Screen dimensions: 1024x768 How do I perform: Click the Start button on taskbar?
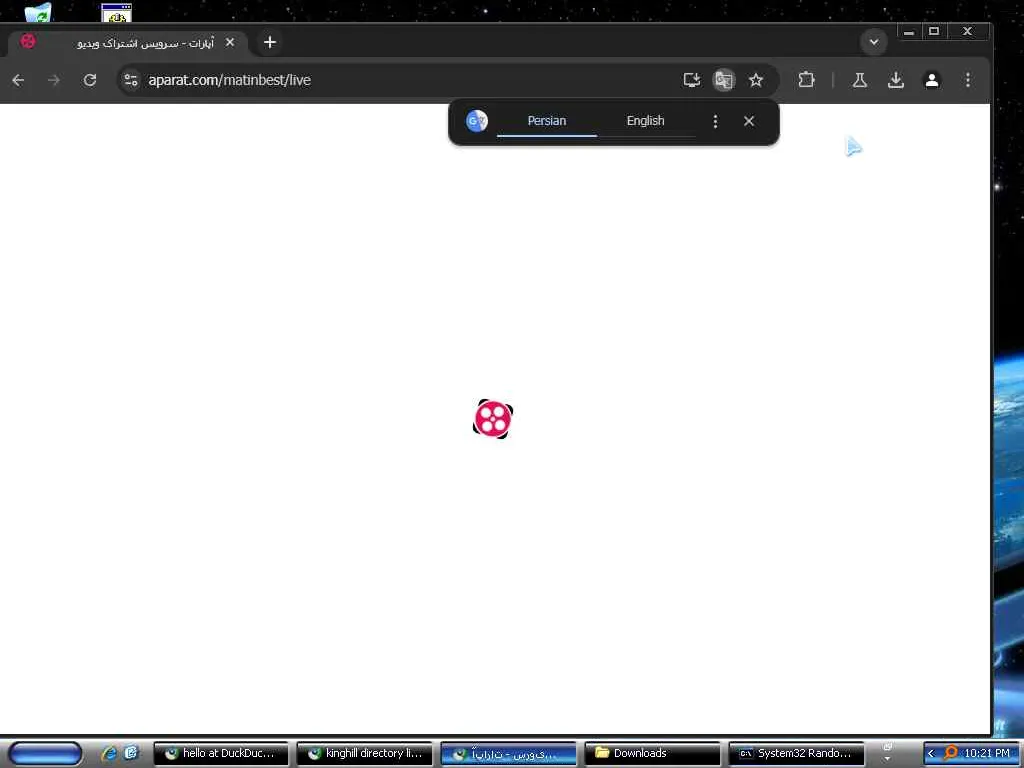point(45,753)
